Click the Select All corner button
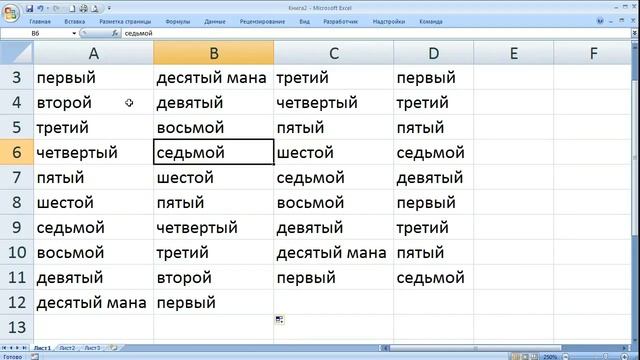This screenshot has height=360, width=640. pyautogui.click(x=17, y=53)
